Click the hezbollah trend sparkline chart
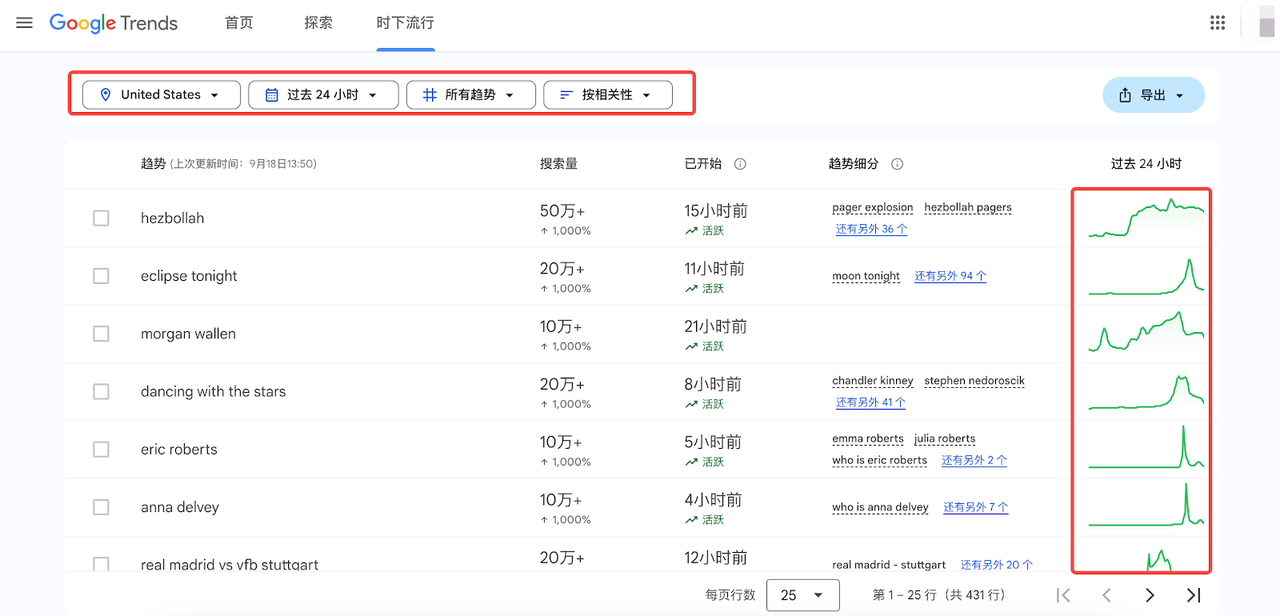Image resolution: width=1280 pixels, height=616 pixels. [x=1142, y=217]
